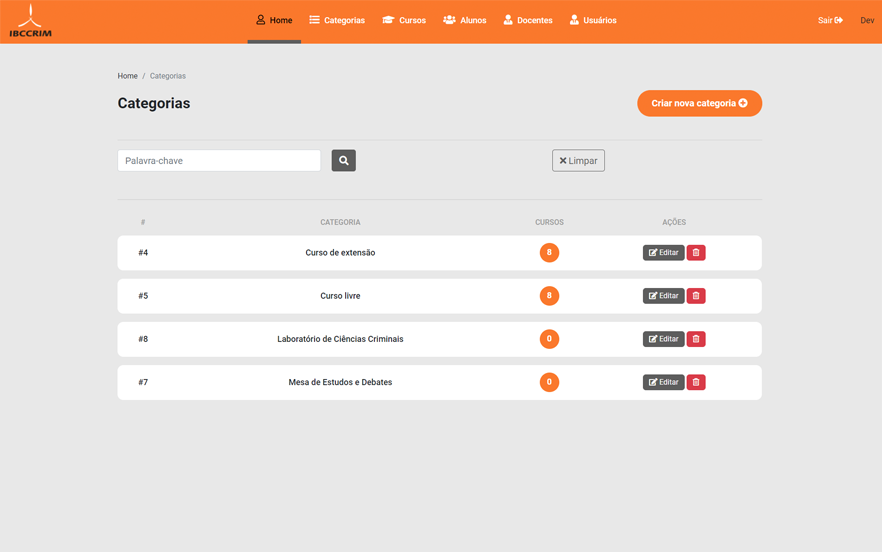Click the magnifying glass search button
This screenshot has width=882, height=552.
(343, 161)
